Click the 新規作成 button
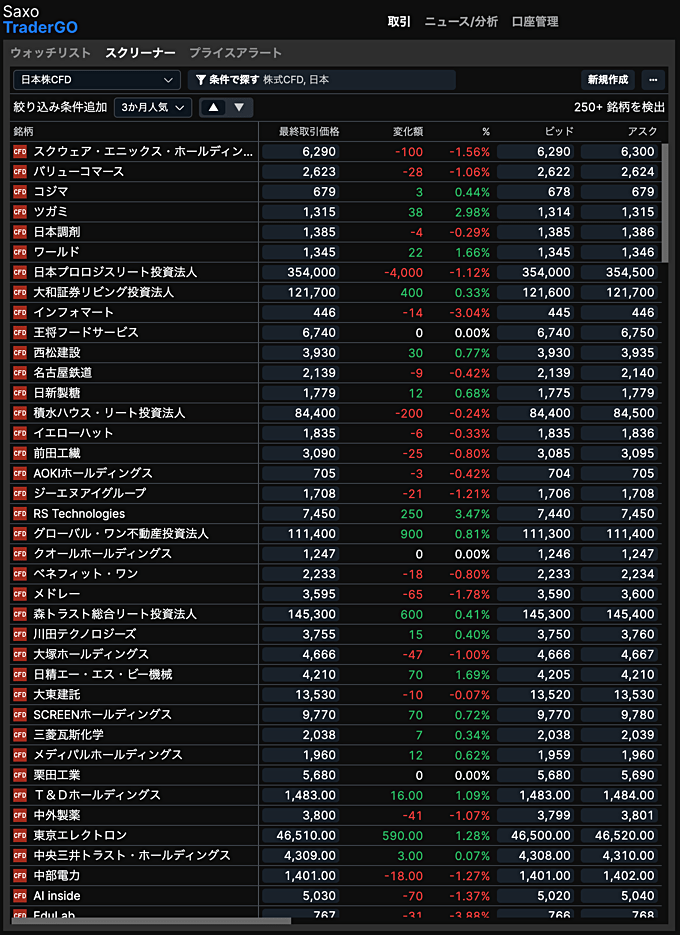 pos(608,80)
